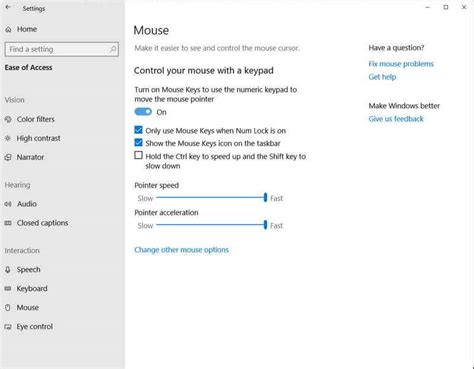This screenshot has width=474, height=369.
Task: Click the Keyboard icon in sidebar
Action: 8,289
